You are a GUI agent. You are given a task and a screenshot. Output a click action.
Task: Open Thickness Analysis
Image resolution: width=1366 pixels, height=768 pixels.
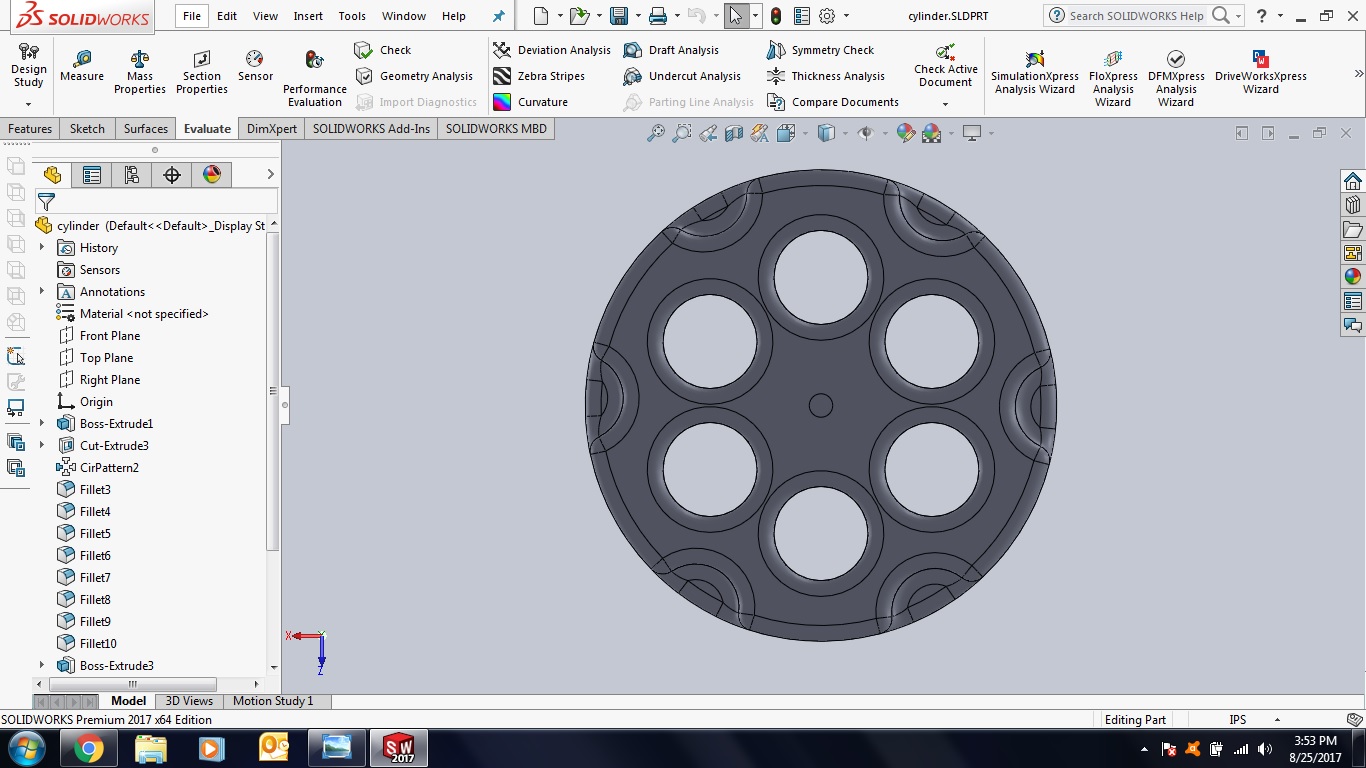pyautogui.click(x=826, y=76)
